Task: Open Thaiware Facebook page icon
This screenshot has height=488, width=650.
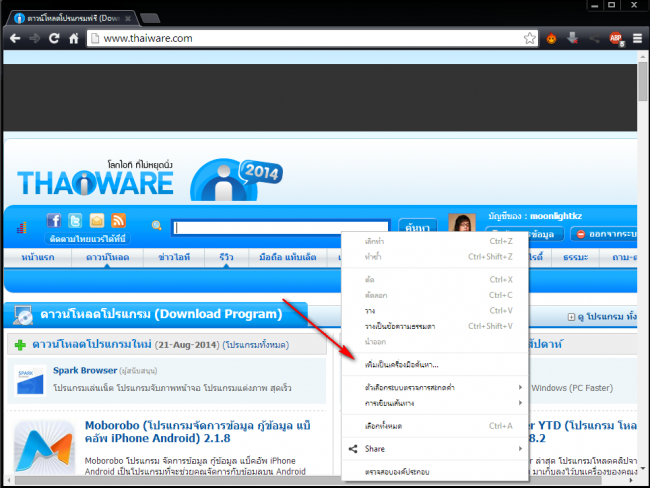Action: (x=53, y=220)
